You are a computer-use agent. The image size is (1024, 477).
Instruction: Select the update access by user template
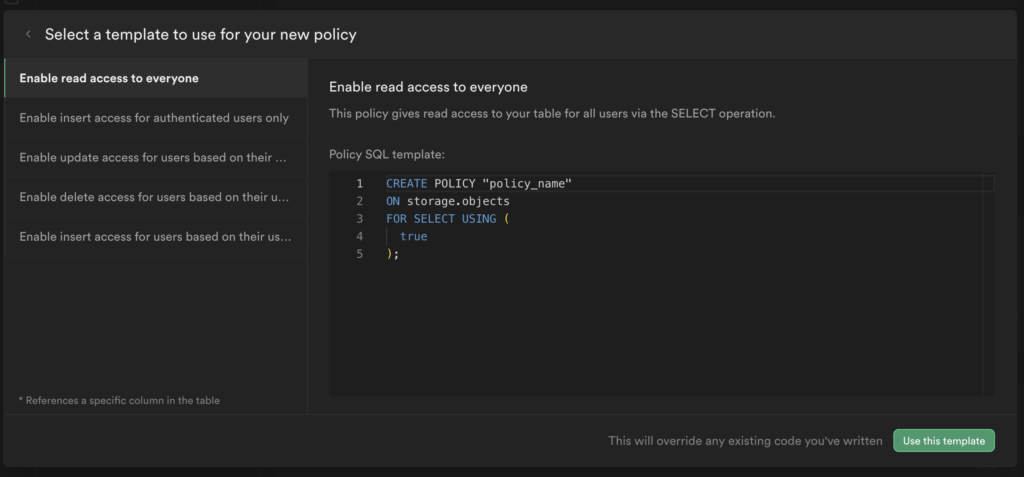tap(154, 158)
